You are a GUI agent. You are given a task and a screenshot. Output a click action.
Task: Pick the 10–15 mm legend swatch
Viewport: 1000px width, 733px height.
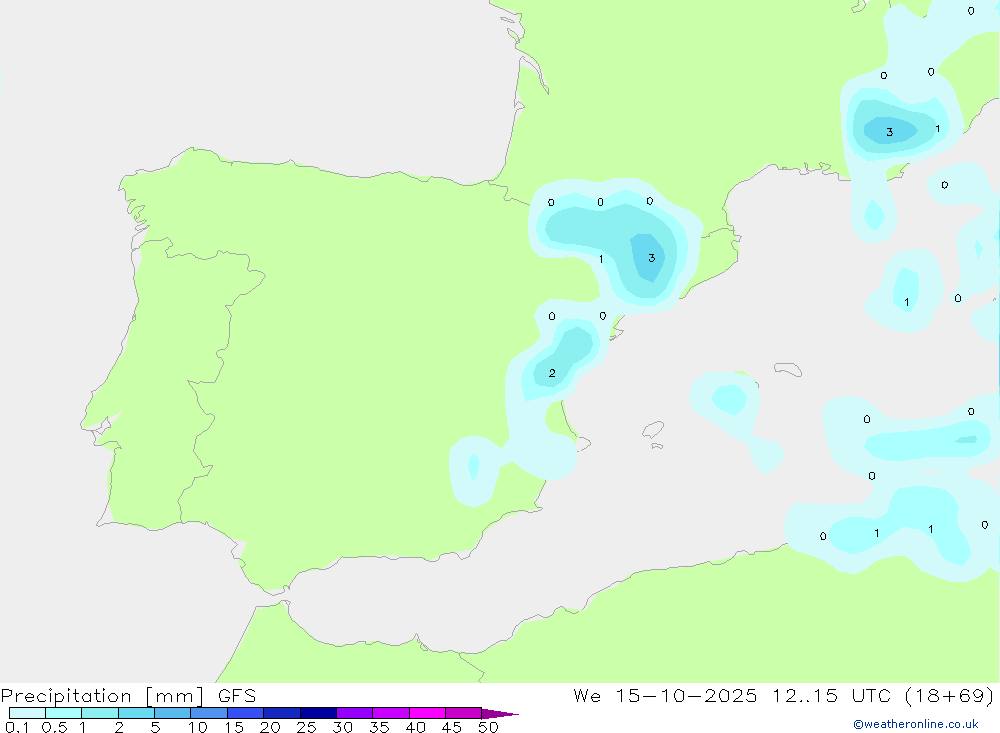[x=209, y=713]
